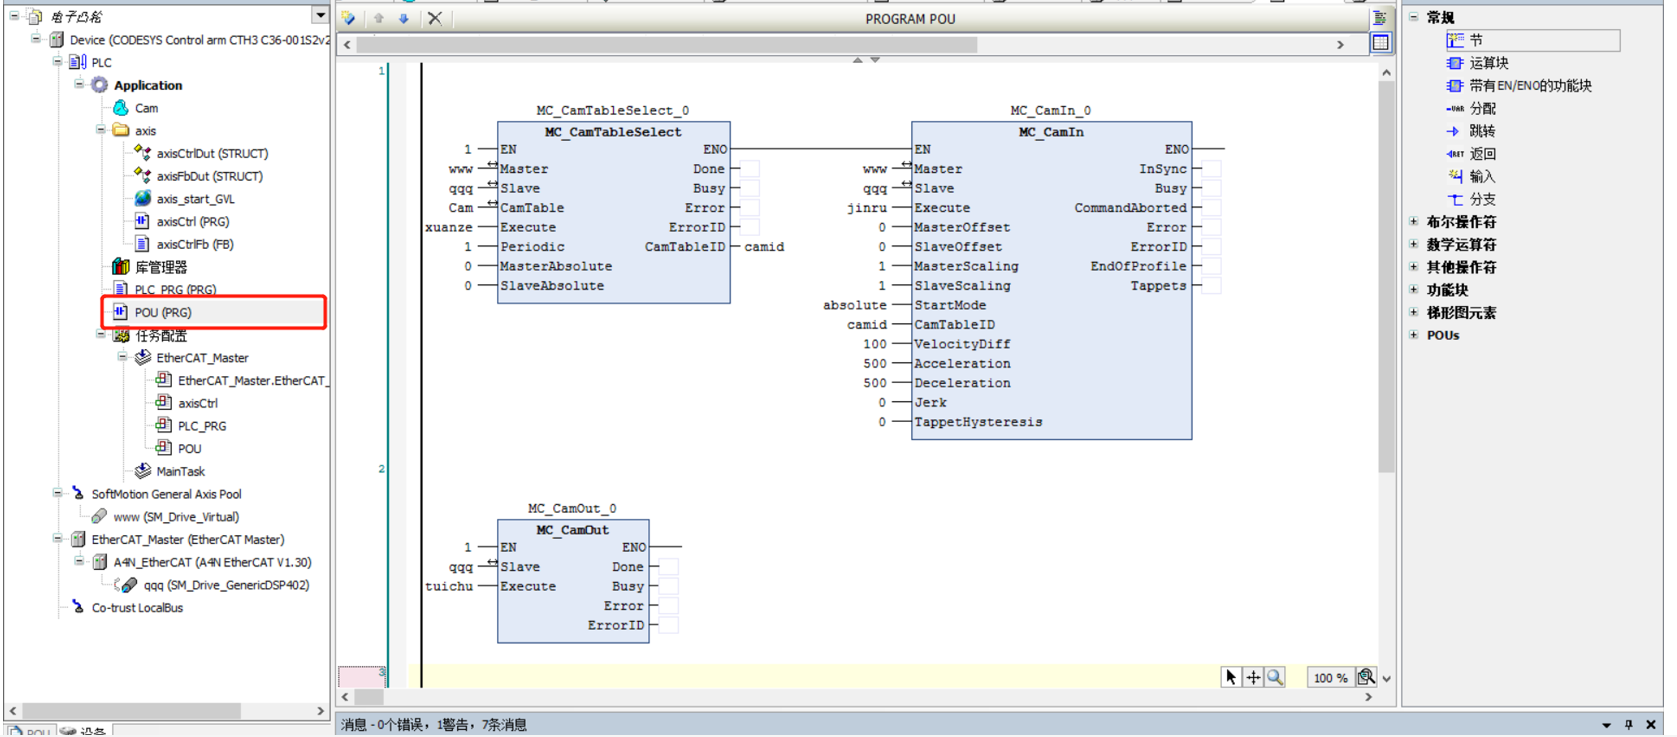Click the move-down arrow in the editor toolbar
Viewport: 1677px width, 737px height.
click(404, 18)
